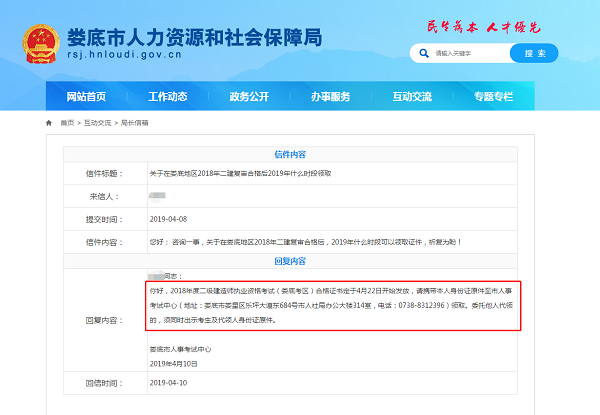Click the submit date 2019-04-08
Screen dimensions: 600x415
168,219
